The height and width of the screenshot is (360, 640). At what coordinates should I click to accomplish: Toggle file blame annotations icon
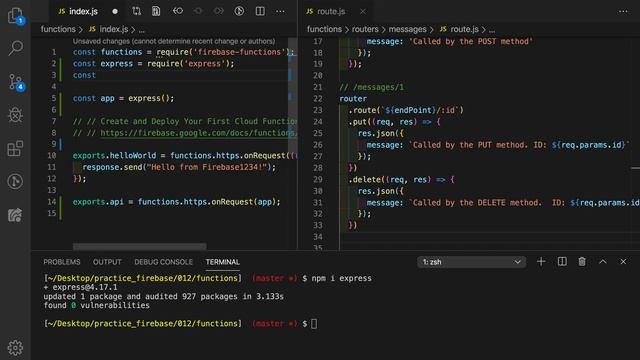[x=239, y=11]
